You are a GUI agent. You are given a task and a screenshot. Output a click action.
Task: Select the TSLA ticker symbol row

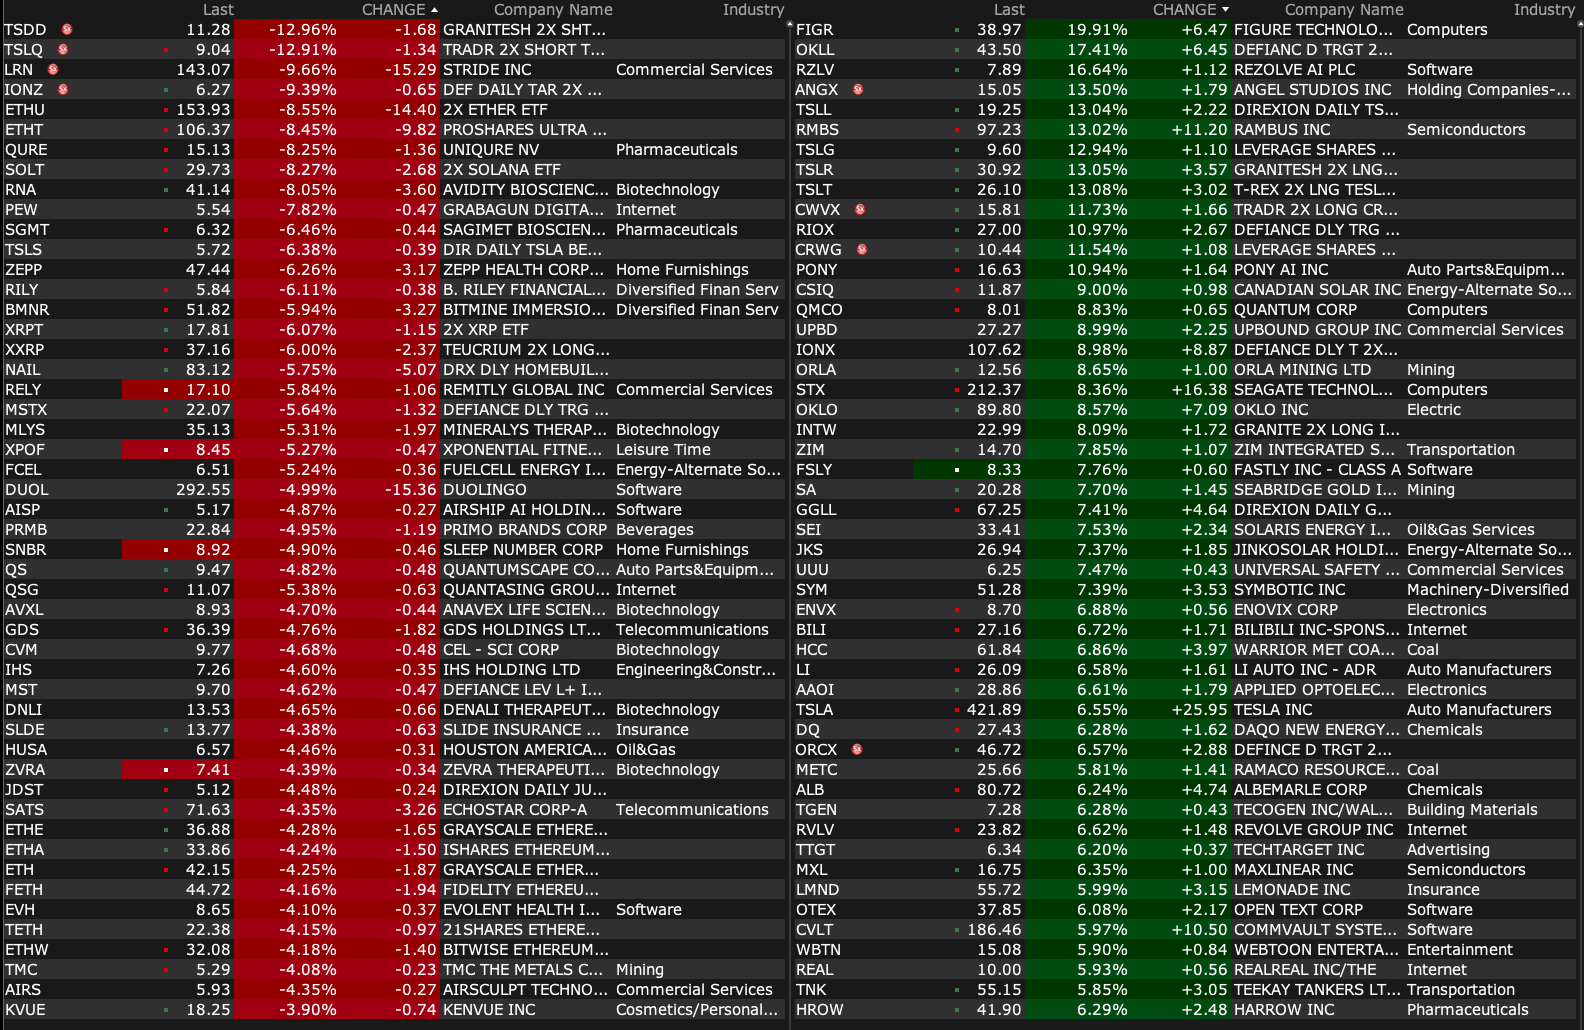coord(814,710)
